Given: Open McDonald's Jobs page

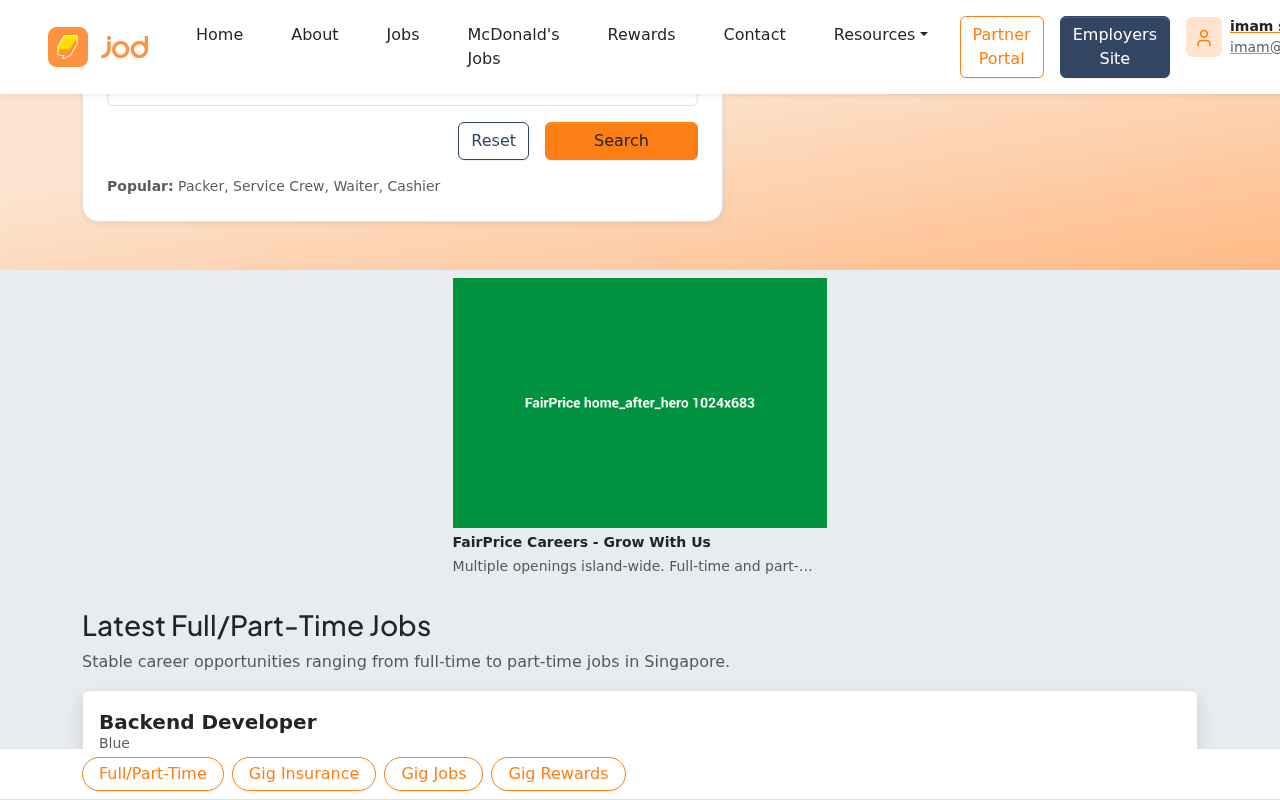Looking at the screenshot, I should [x=513, y=47].
